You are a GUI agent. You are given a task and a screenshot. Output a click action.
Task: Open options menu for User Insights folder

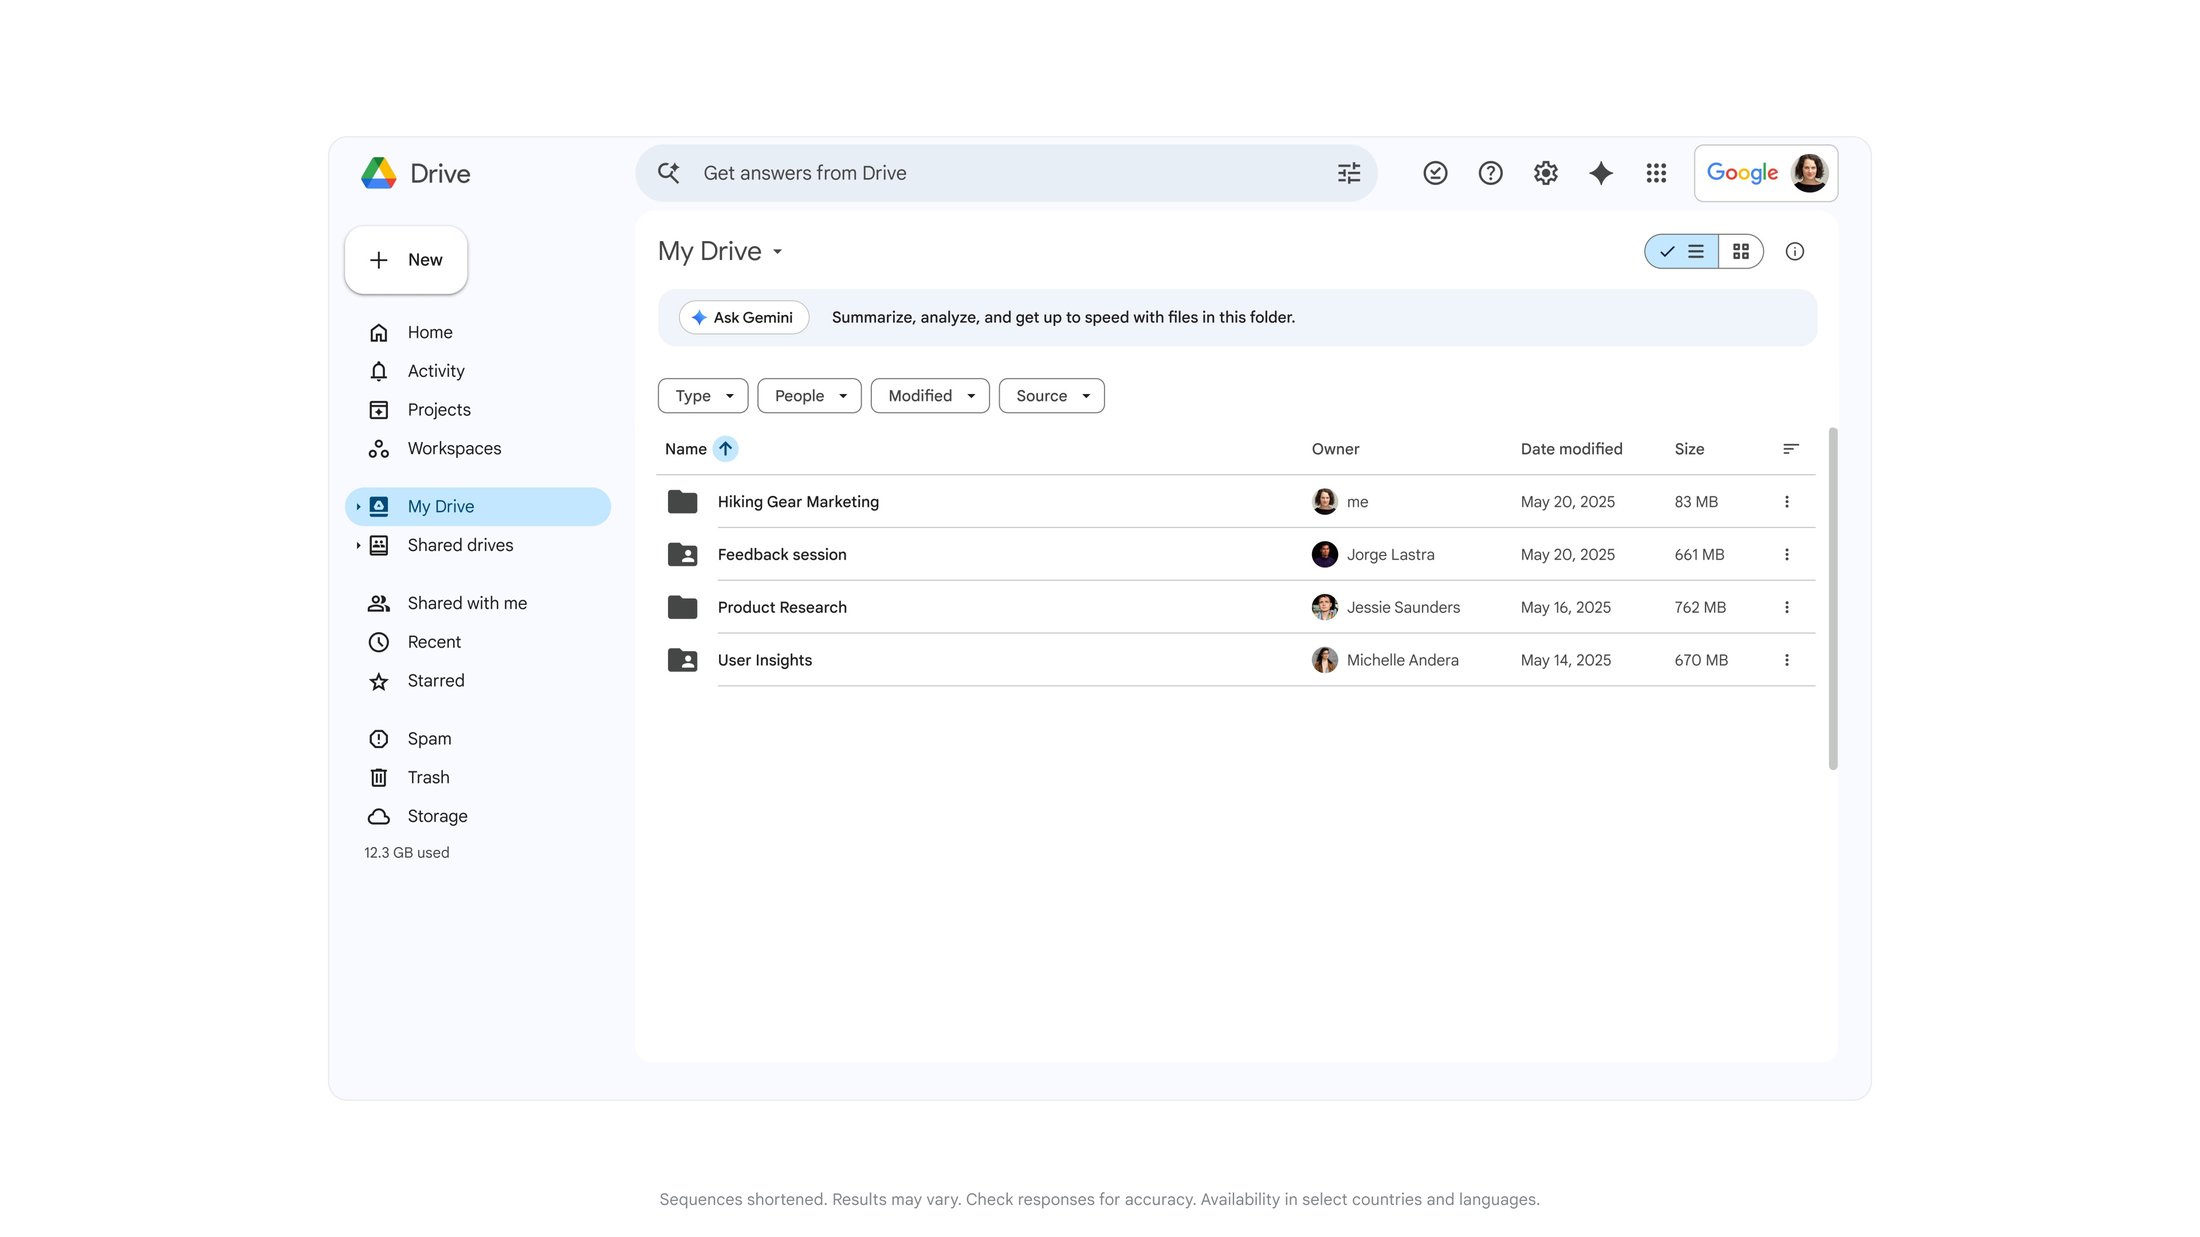pos(1787,660)
